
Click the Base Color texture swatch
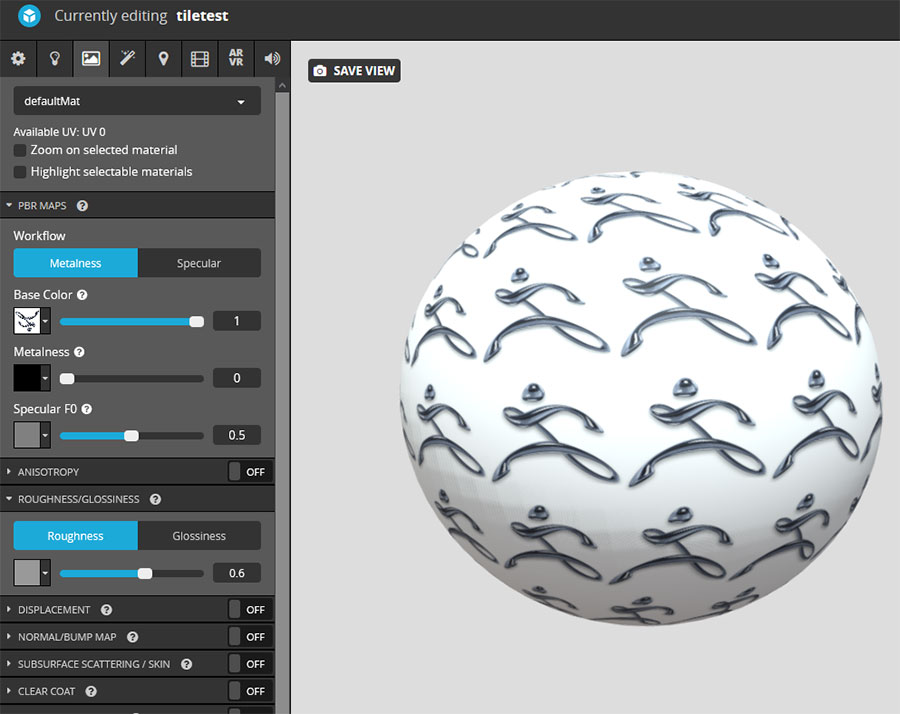pyautogui.click(x=27, y=321)
